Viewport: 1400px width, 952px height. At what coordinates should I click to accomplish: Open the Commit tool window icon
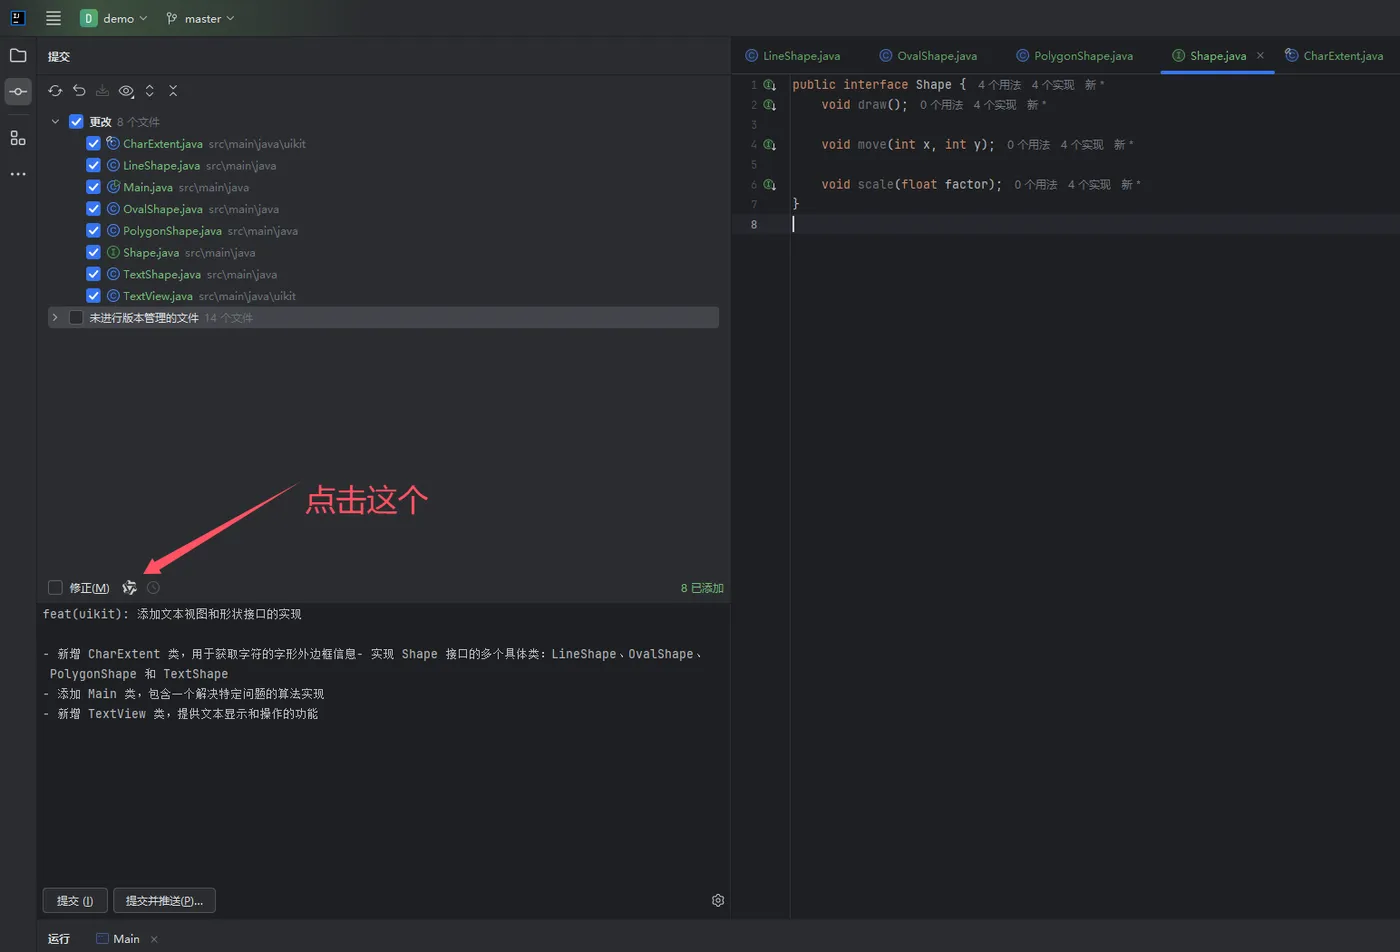pos(18,92)
